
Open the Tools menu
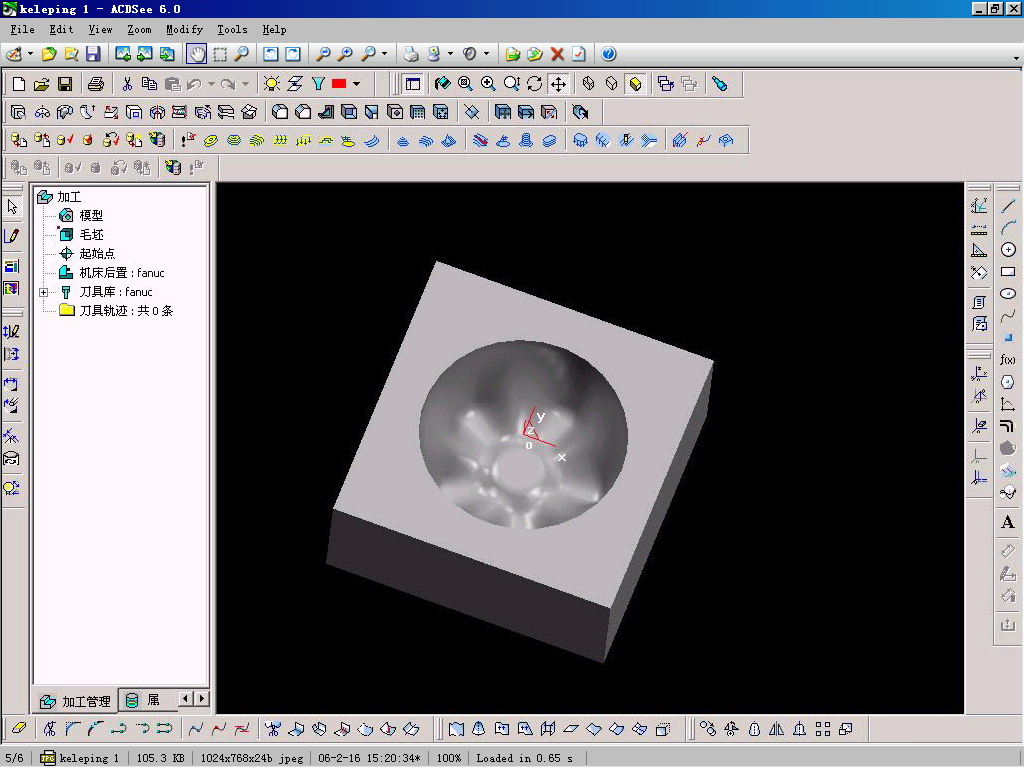(x=232, y=29)
